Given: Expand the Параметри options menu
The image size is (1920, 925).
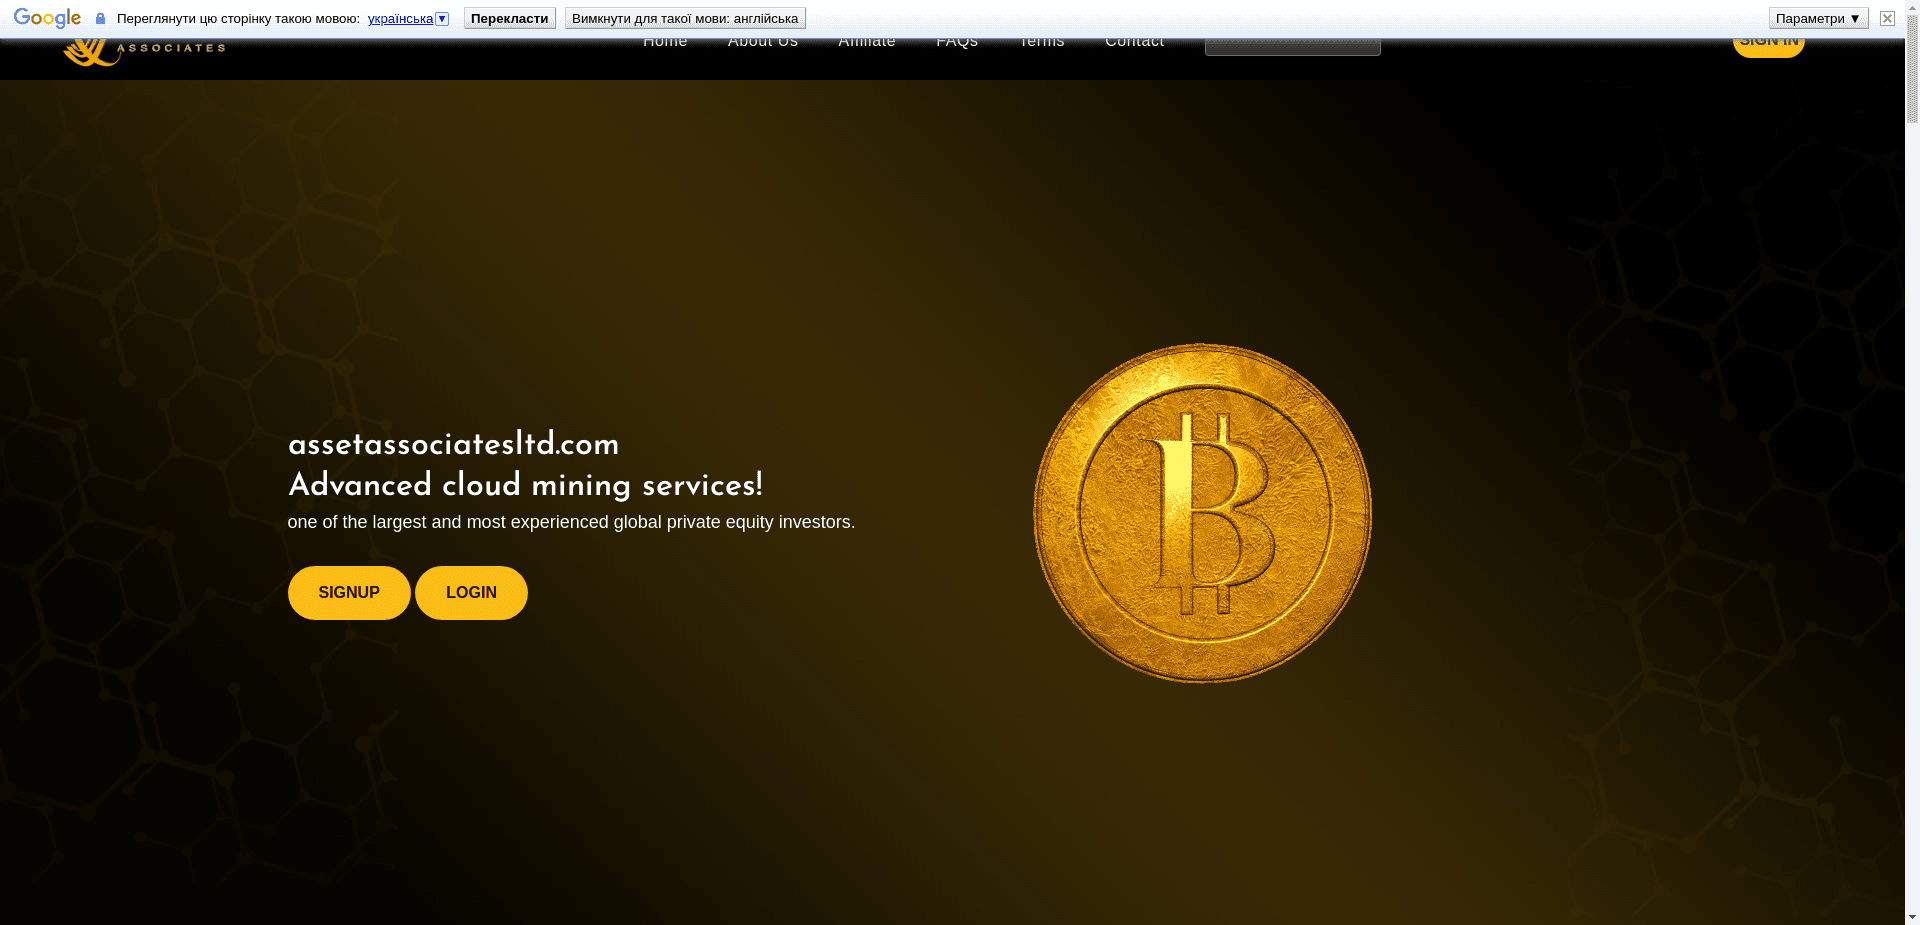Looking at the screenshot, I should 1817,19.
